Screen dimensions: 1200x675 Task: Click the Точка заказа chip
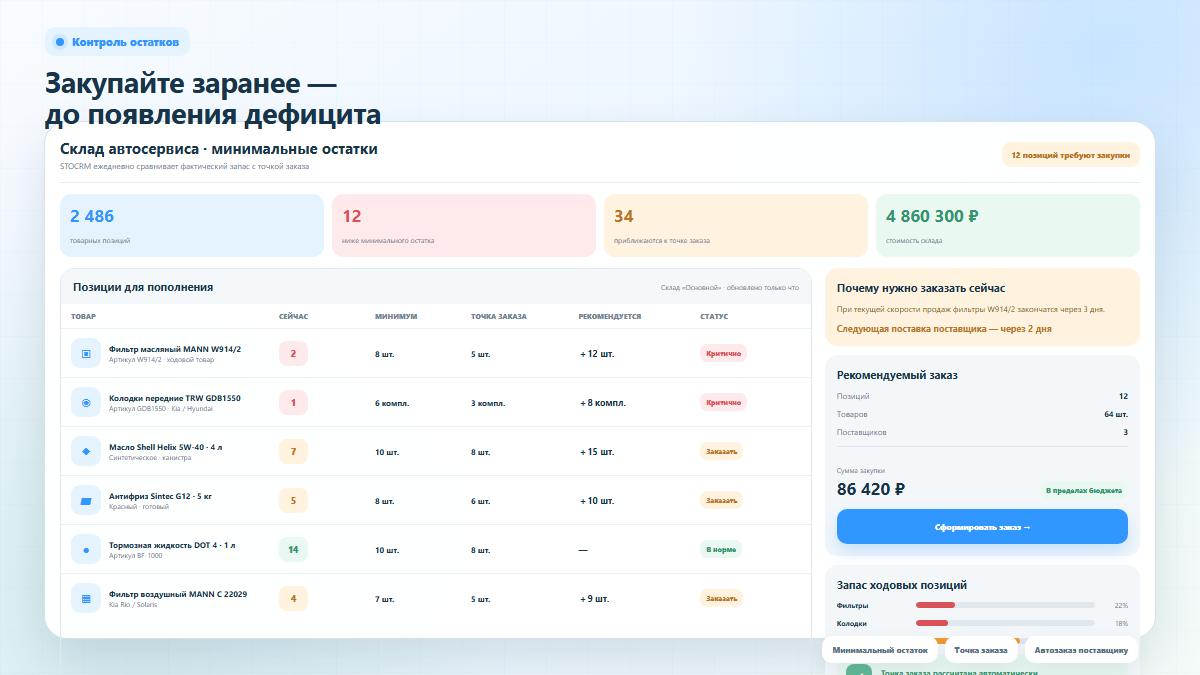[x=981, y=650]
